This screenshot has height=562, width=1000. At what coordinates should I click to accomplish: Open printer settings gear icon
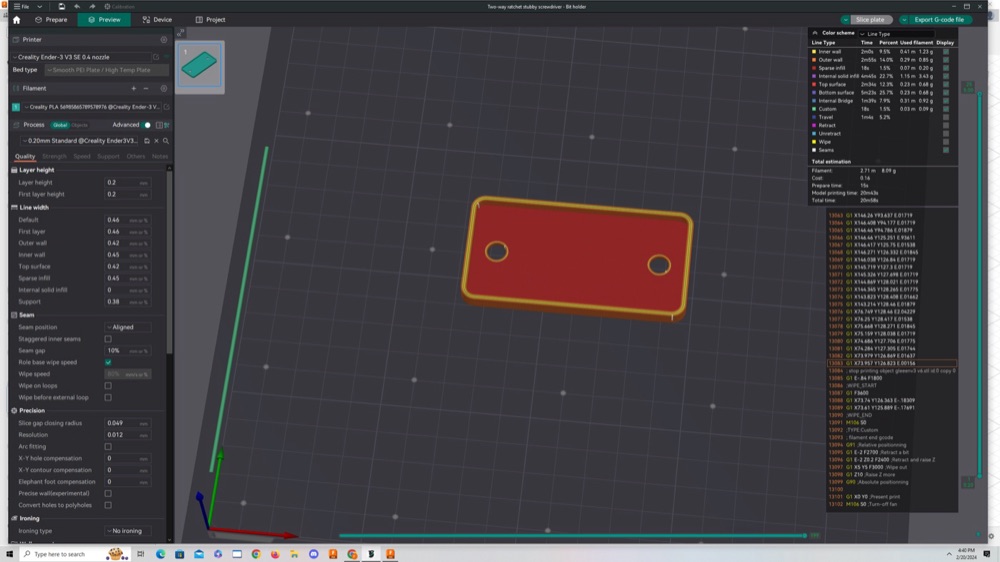164,40
